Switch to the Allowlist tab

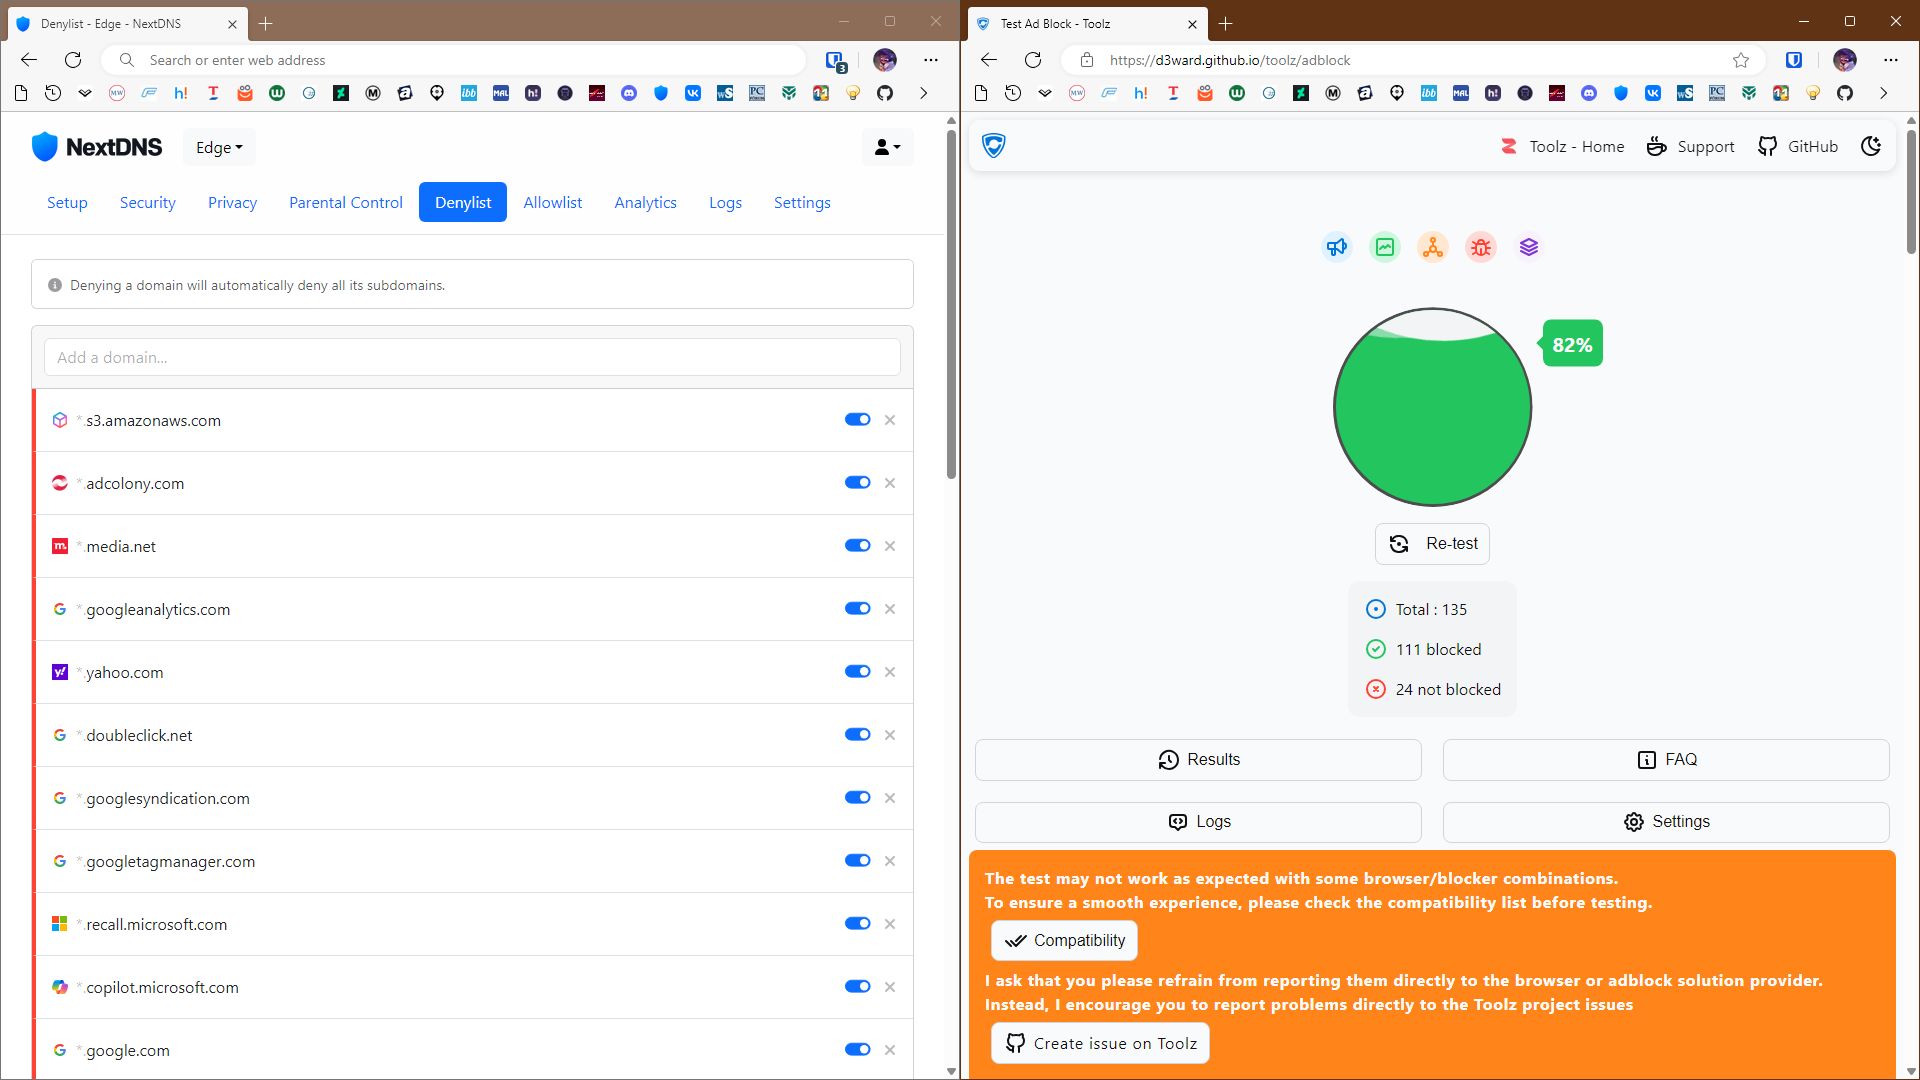(553, 202)
